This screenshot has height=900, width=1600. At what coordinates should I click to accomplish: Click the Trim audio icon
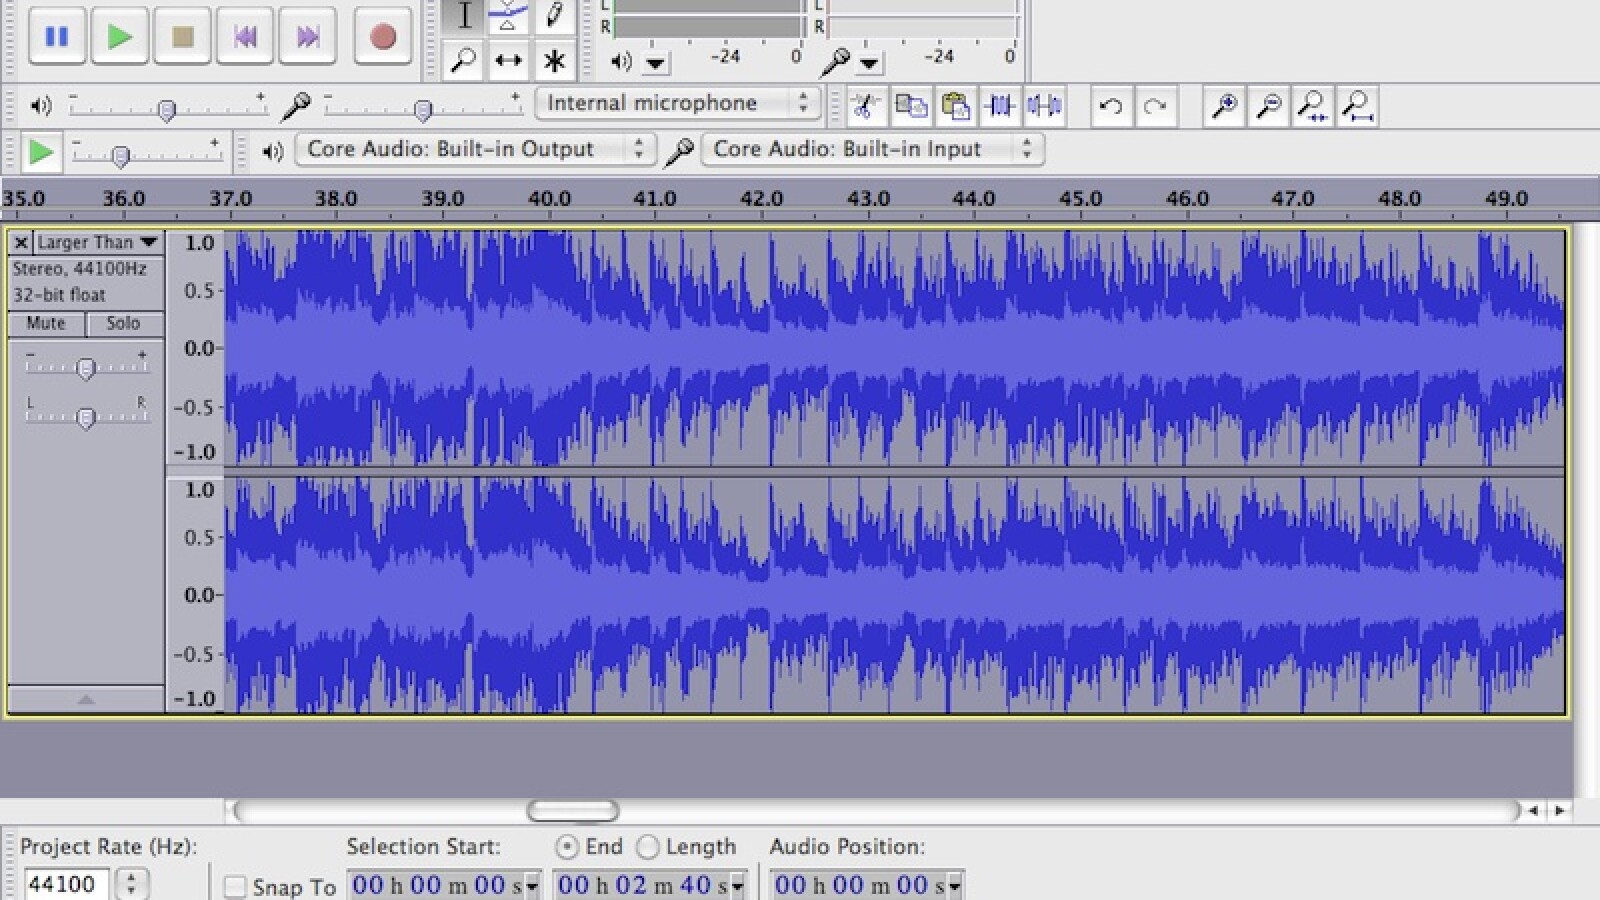[x=999, y=106]
